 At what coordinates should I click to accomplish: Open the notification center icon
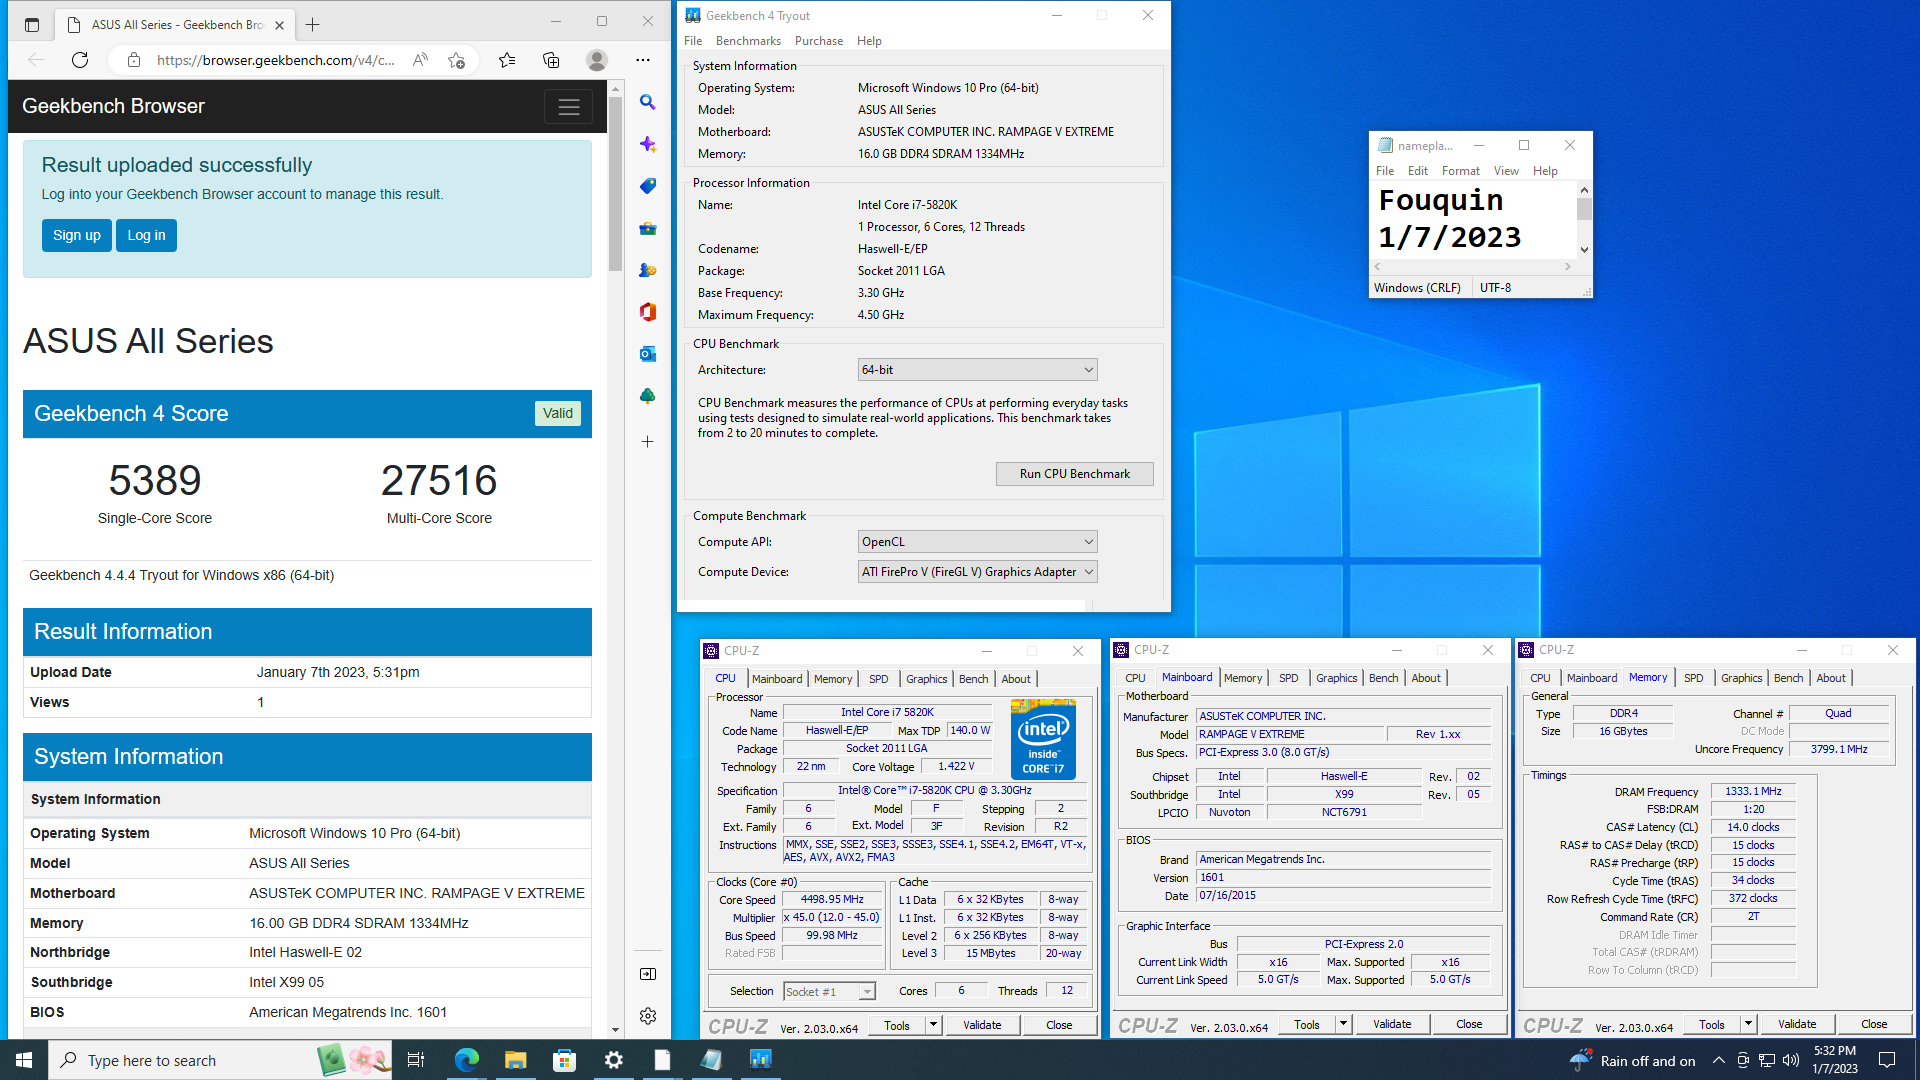coord(1887,1060)
